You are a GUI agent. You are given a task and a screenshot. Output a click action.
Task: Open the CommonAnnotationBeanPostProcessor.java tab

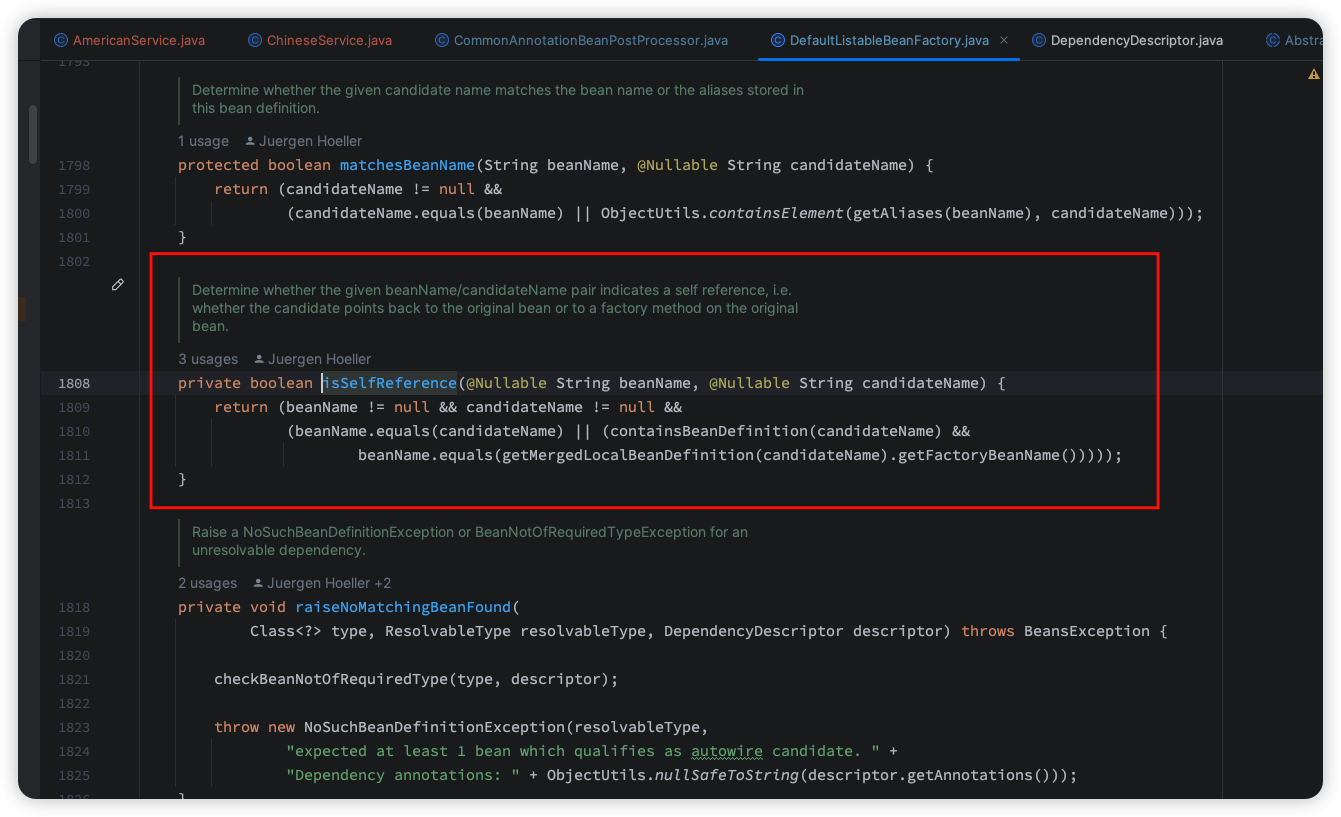pos(581,40)
